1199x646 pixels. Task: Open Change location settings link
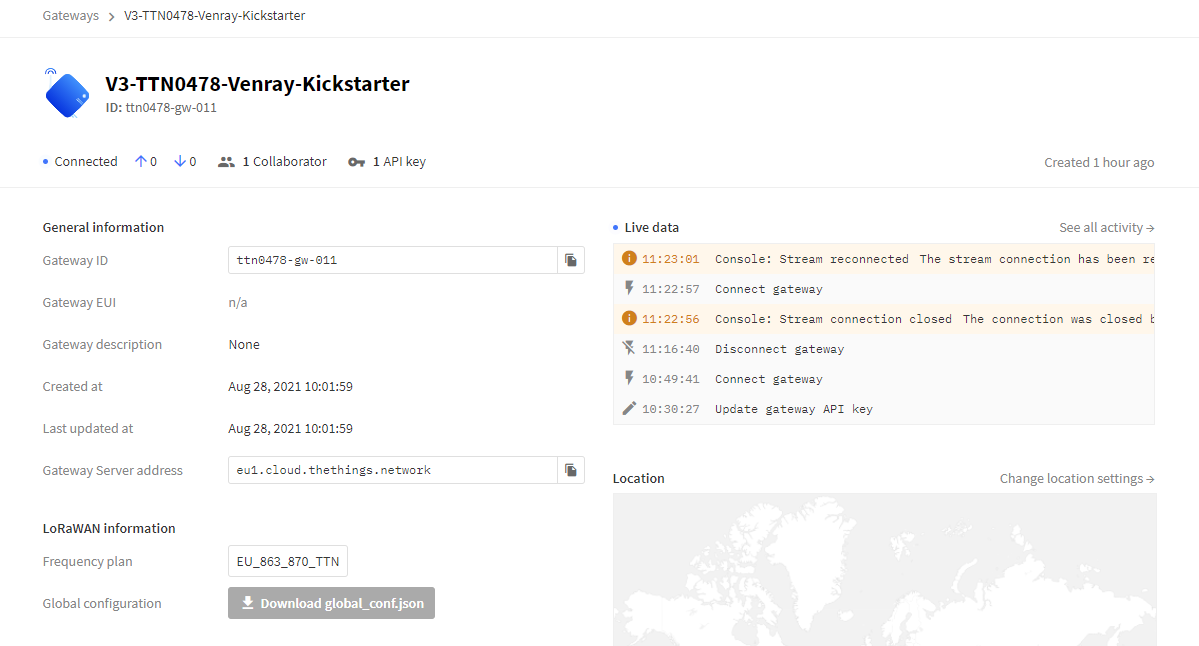pyautogui.click(x=1077, y=479)
